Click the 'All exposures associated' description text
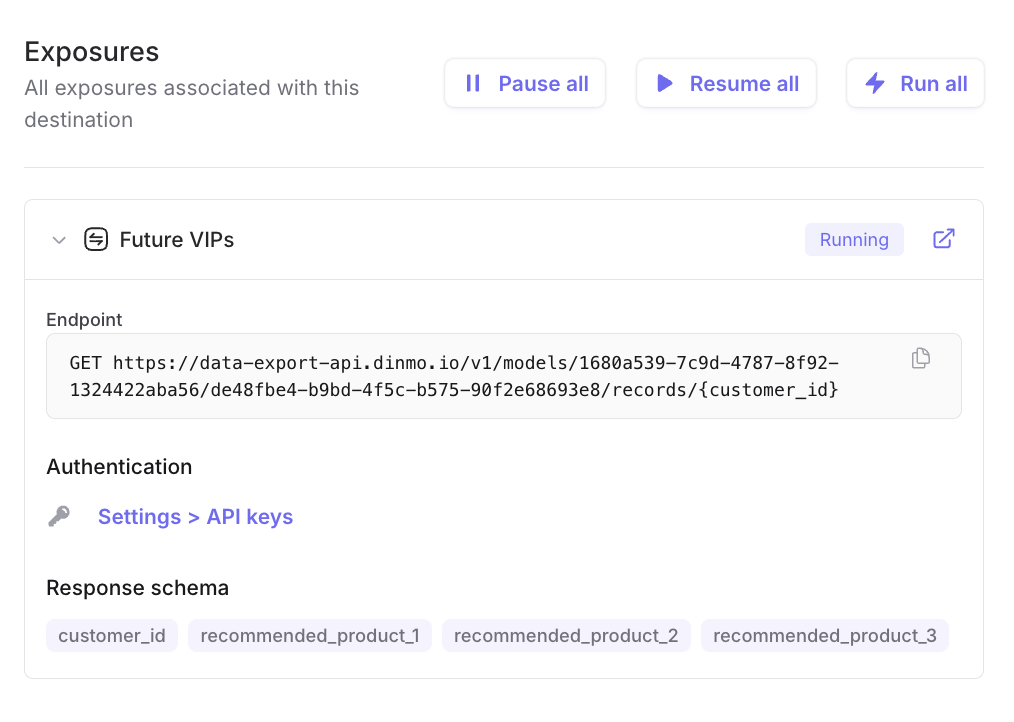 191,104
